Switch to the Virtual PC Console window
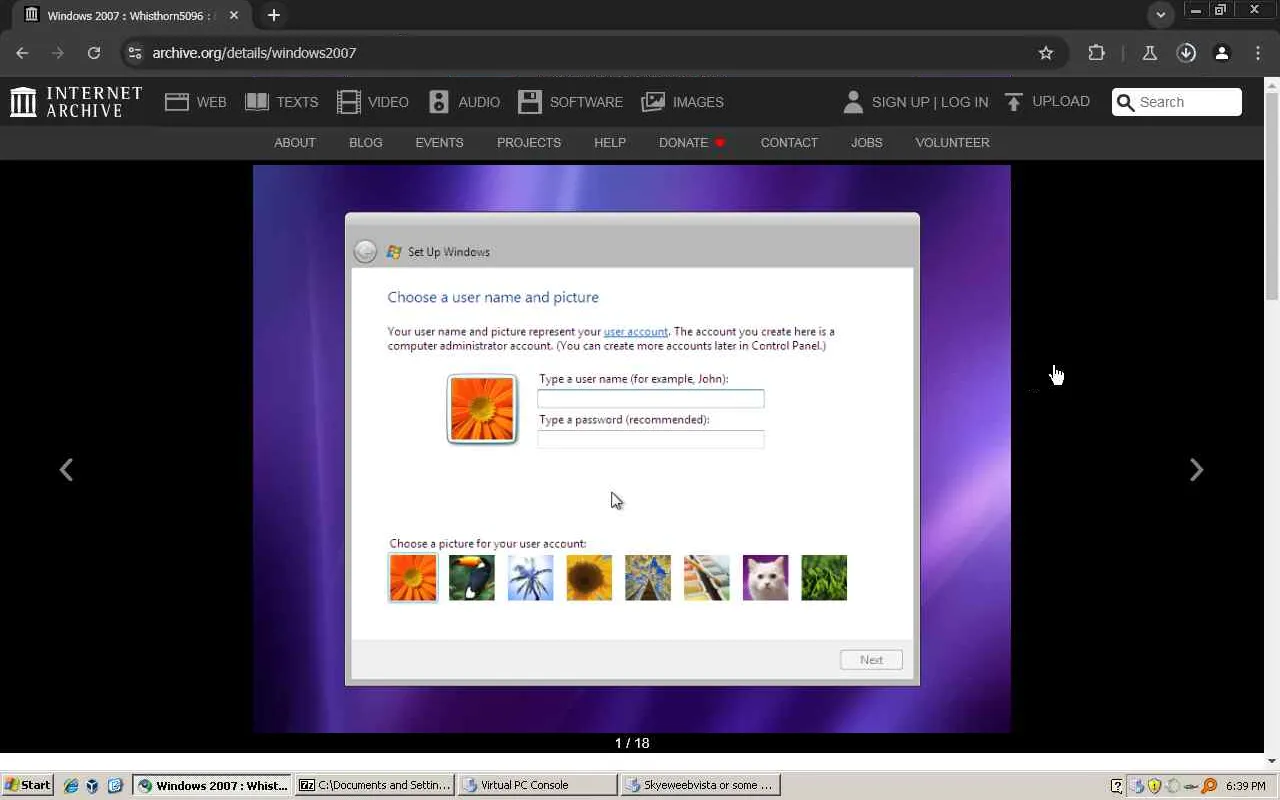This screenshot has width=1280, height=800. click(537, 786)
